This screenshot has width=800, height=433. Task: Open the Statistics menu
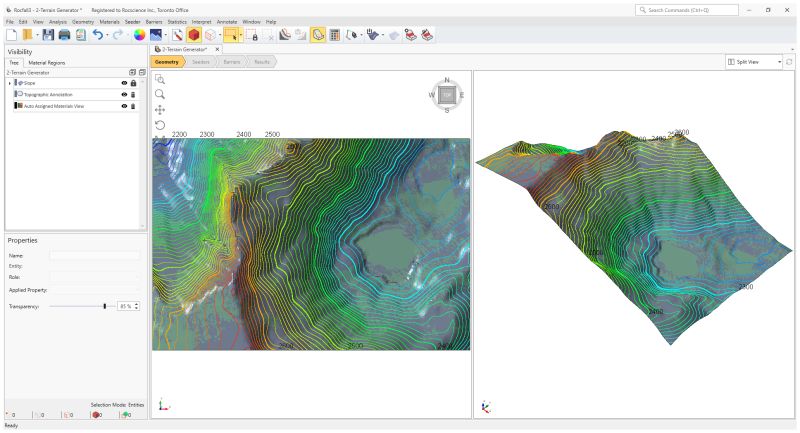(177, 22)
